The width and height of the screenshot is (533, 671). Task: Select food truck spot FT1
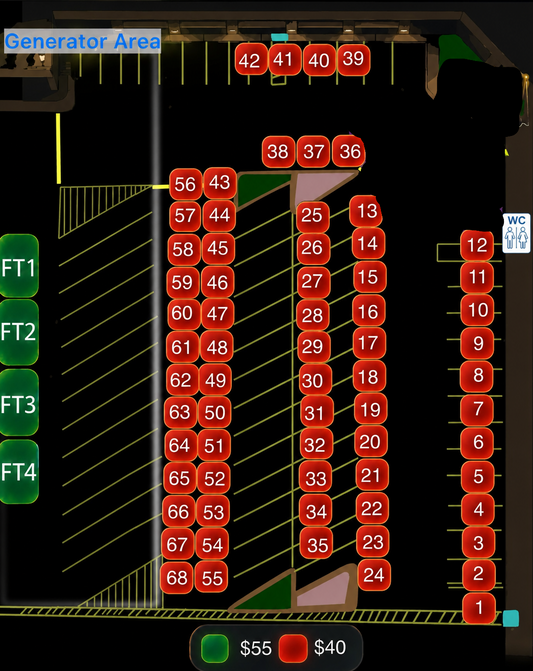pos(19,266)
